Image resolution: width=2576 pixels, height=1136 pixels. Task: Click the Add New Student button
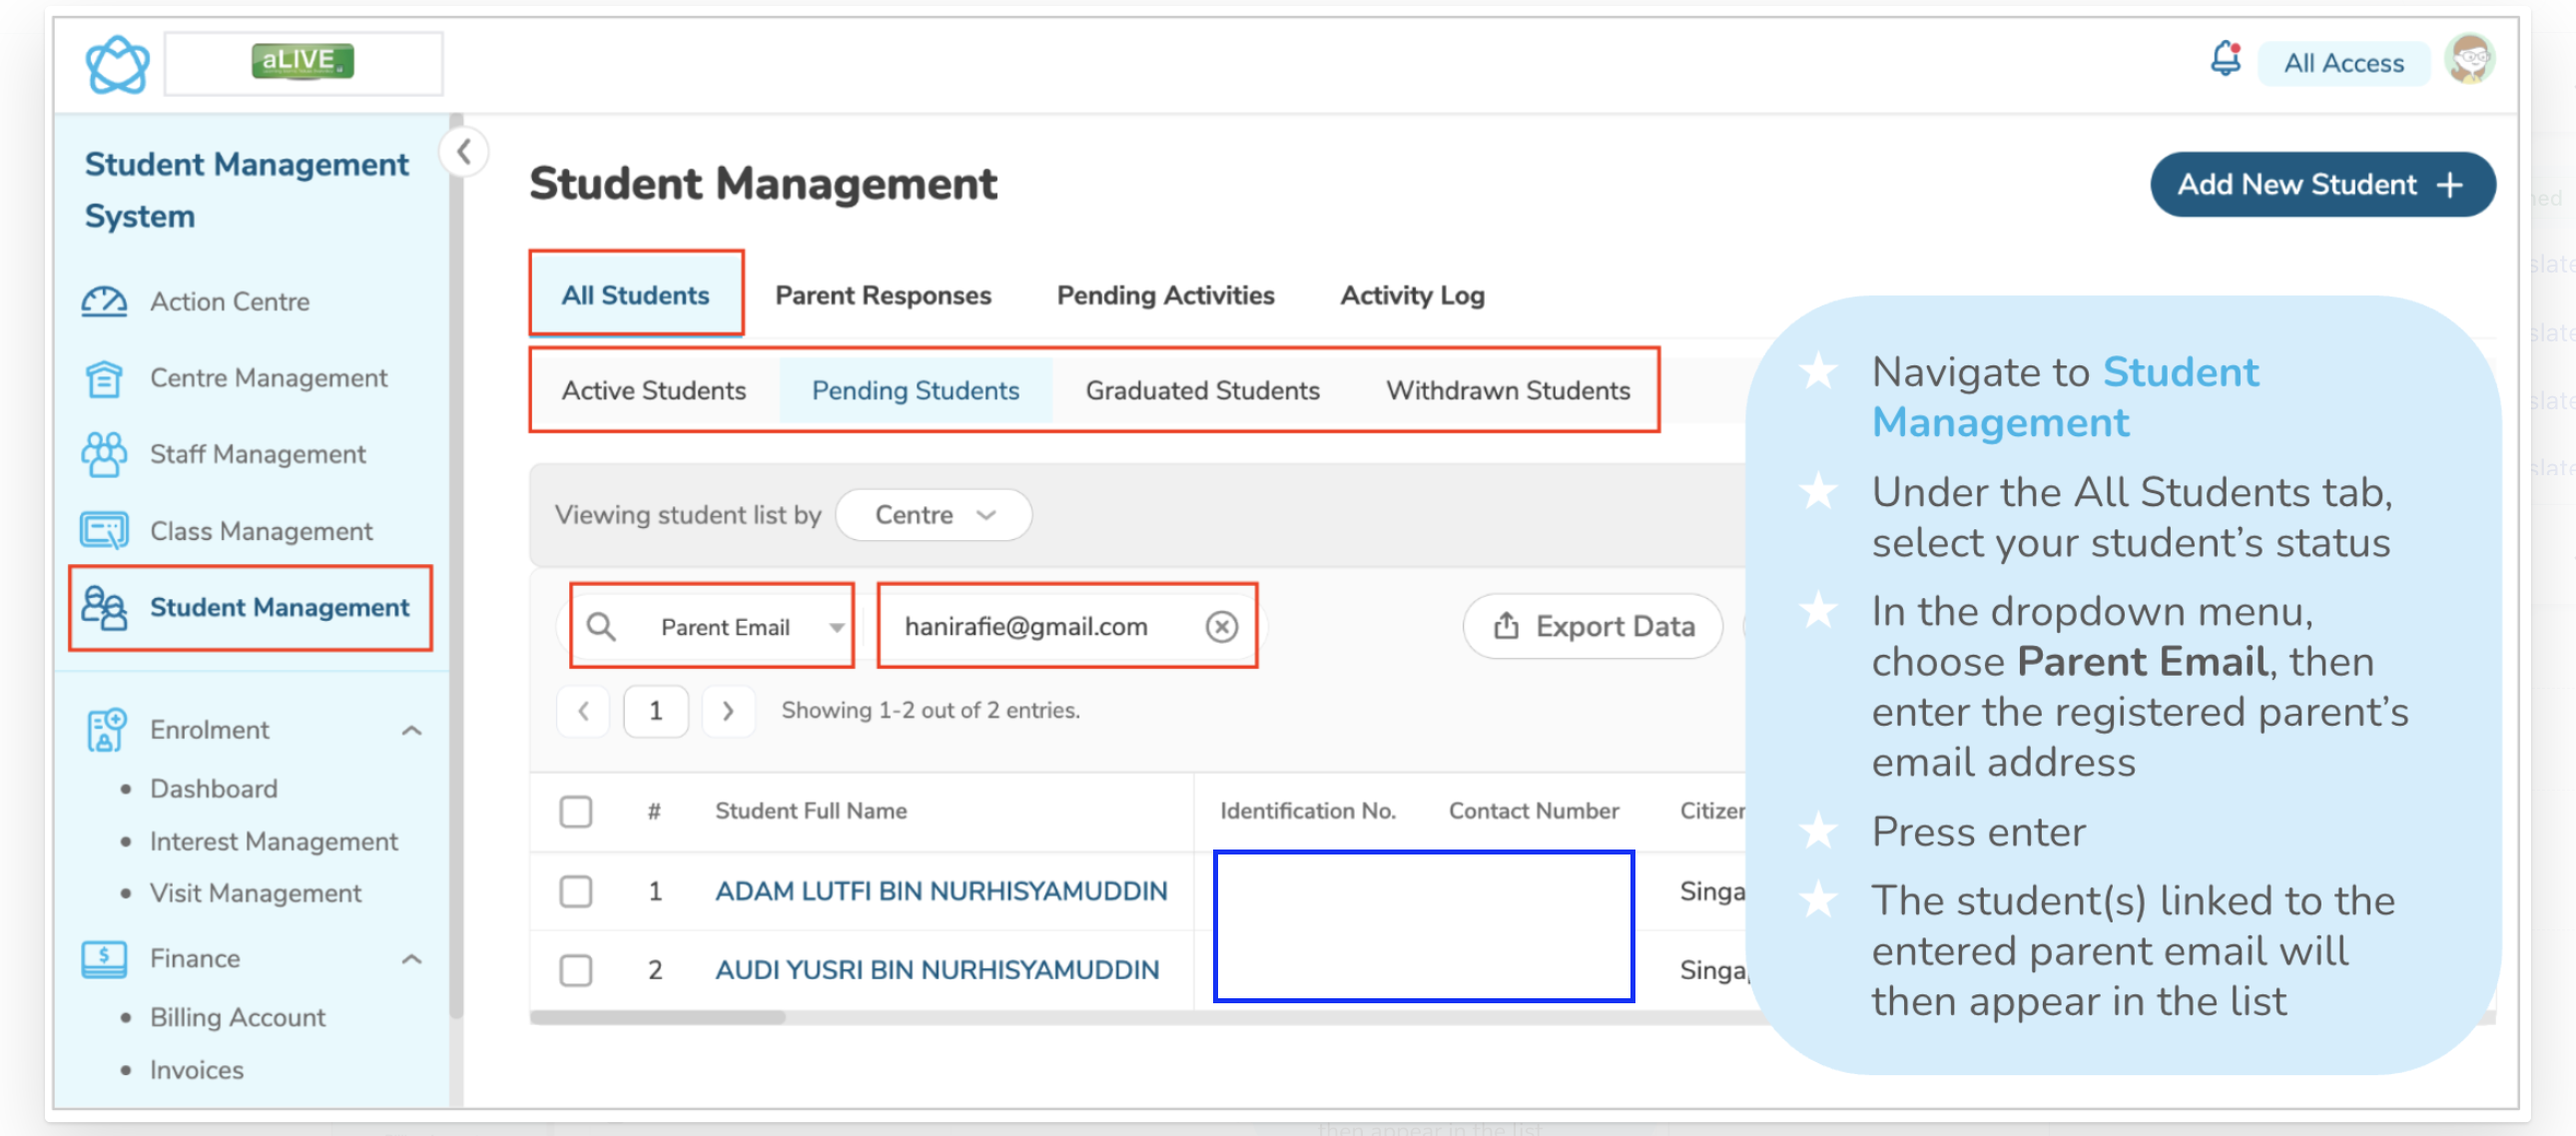coord(2321,185)
